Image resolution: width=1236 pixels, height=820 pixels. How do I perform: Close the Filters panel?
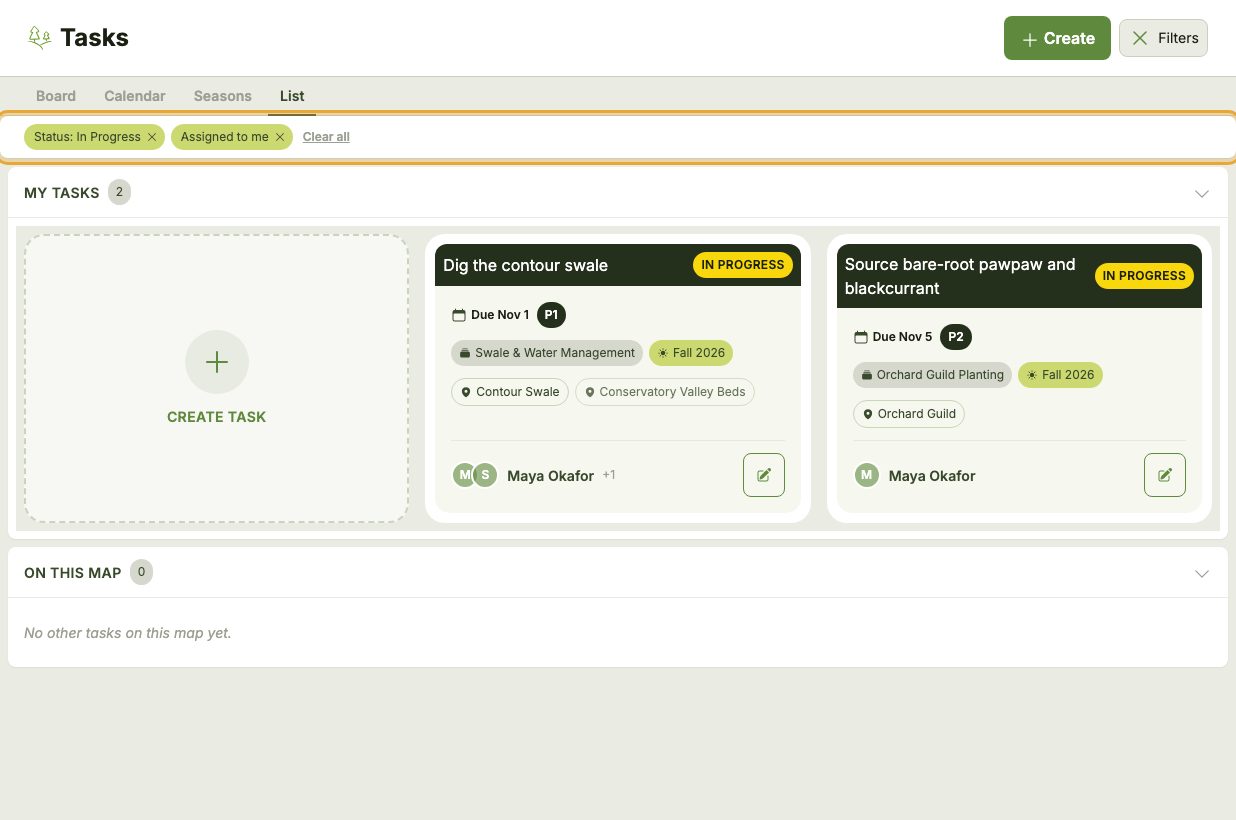1163,38
